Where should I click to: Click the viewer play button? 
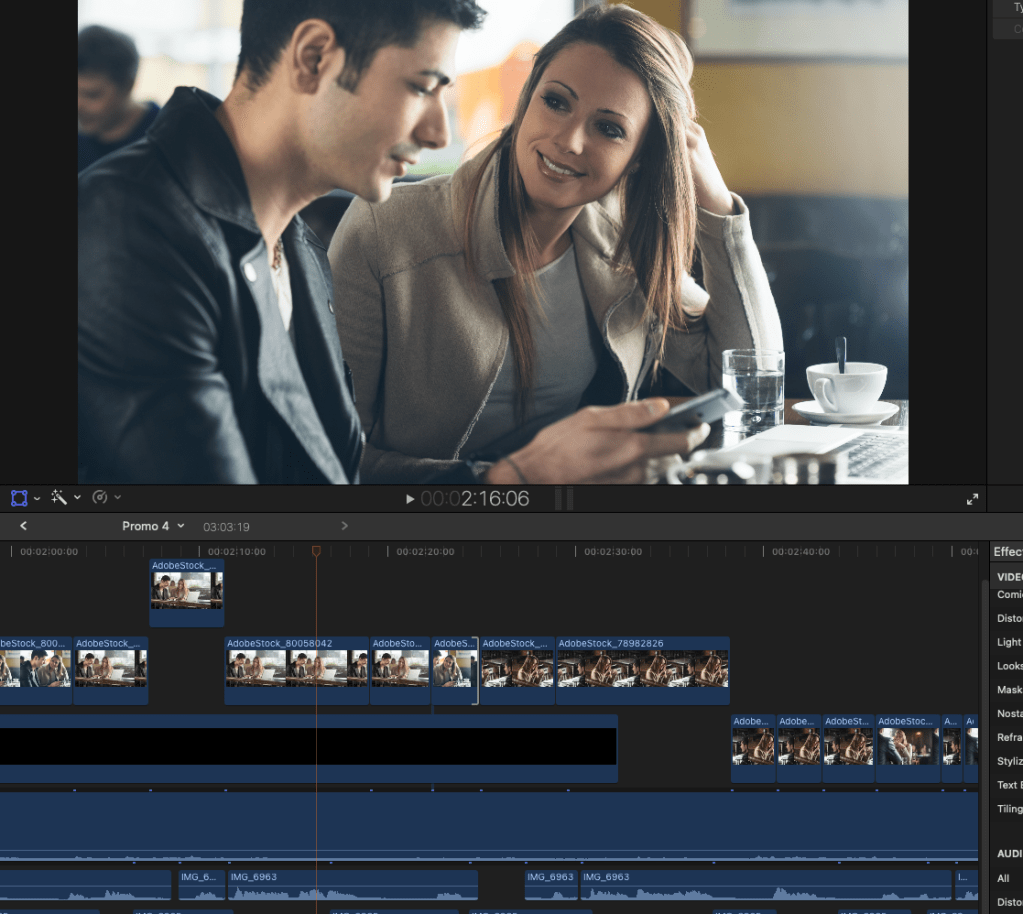[410, 499]
